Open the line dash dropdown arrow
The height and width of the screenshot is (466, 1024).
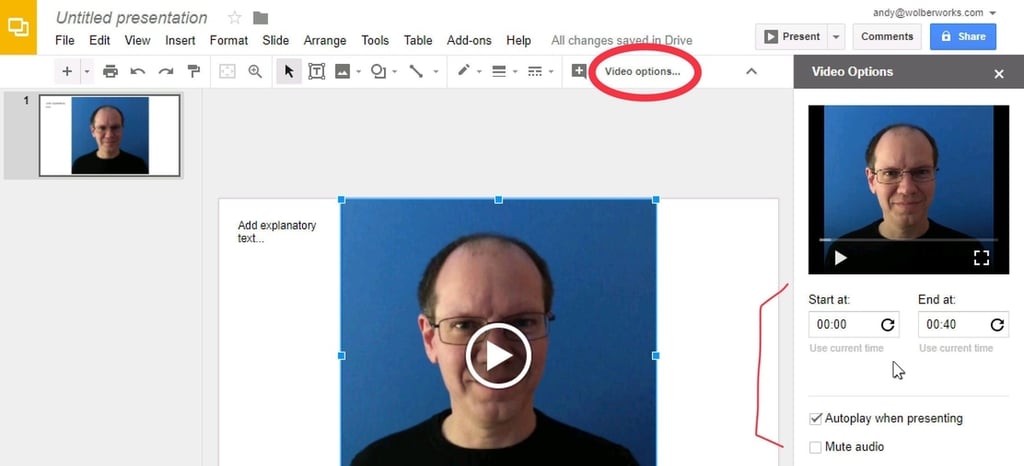coord(551,72)
